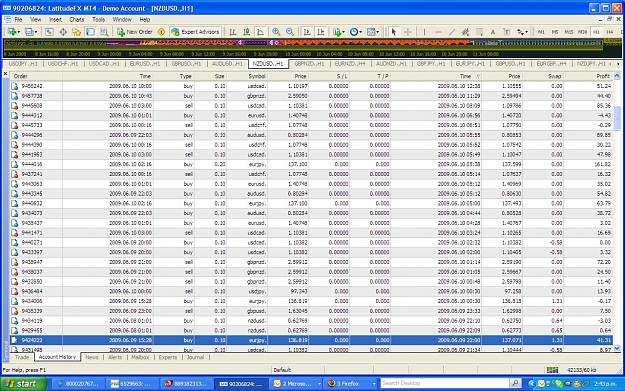Click the terminal's vertical scrollbar
The width and height of the screenshot is (625, 391).
pos(617,211)
